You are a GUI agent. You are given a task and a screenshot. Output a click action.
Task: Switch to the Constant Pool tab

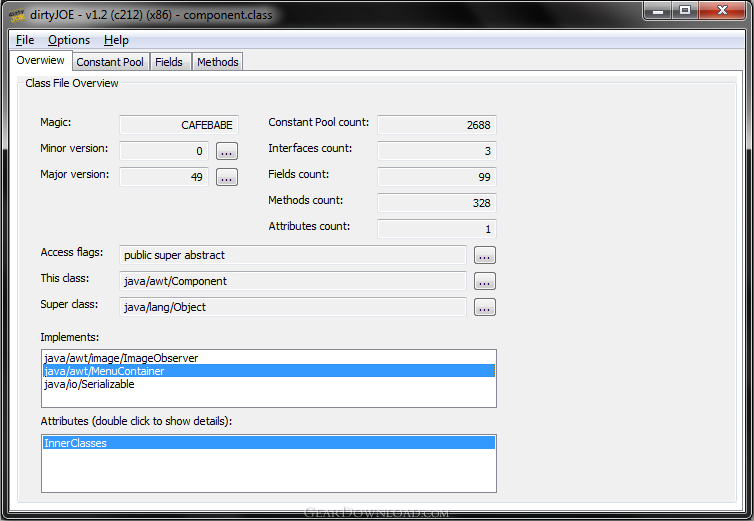(x=110, y=62)
